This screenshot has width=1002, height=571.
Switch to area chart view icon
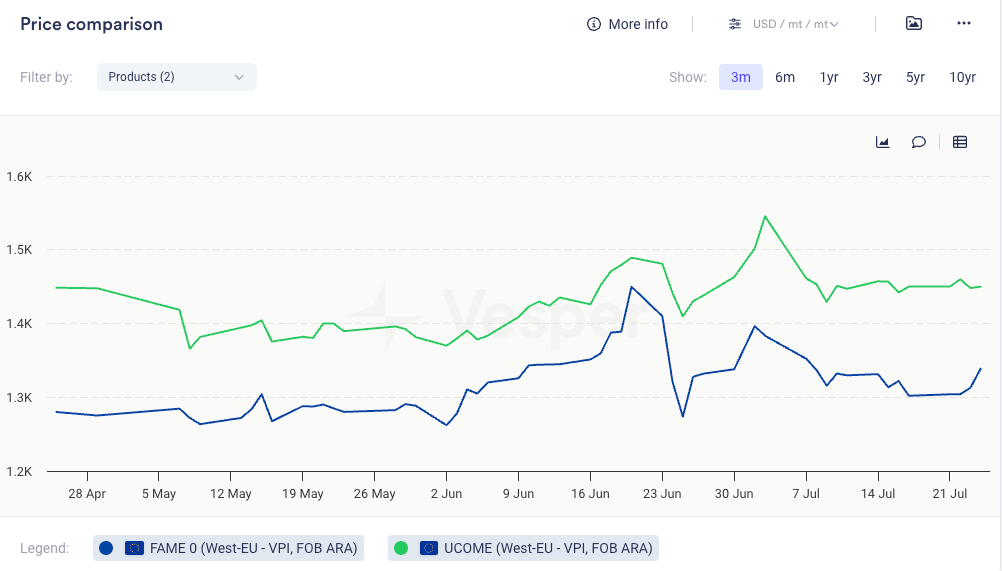[x=883, y=142]
